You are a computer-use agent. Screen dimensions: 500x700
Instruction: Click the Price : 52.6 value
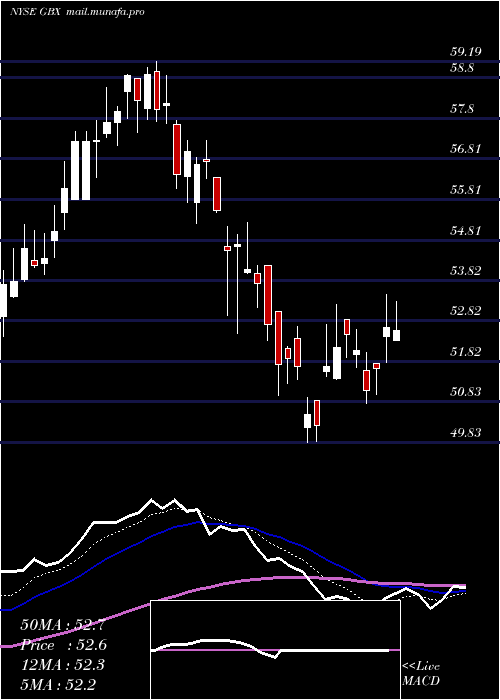pos(63,645)
